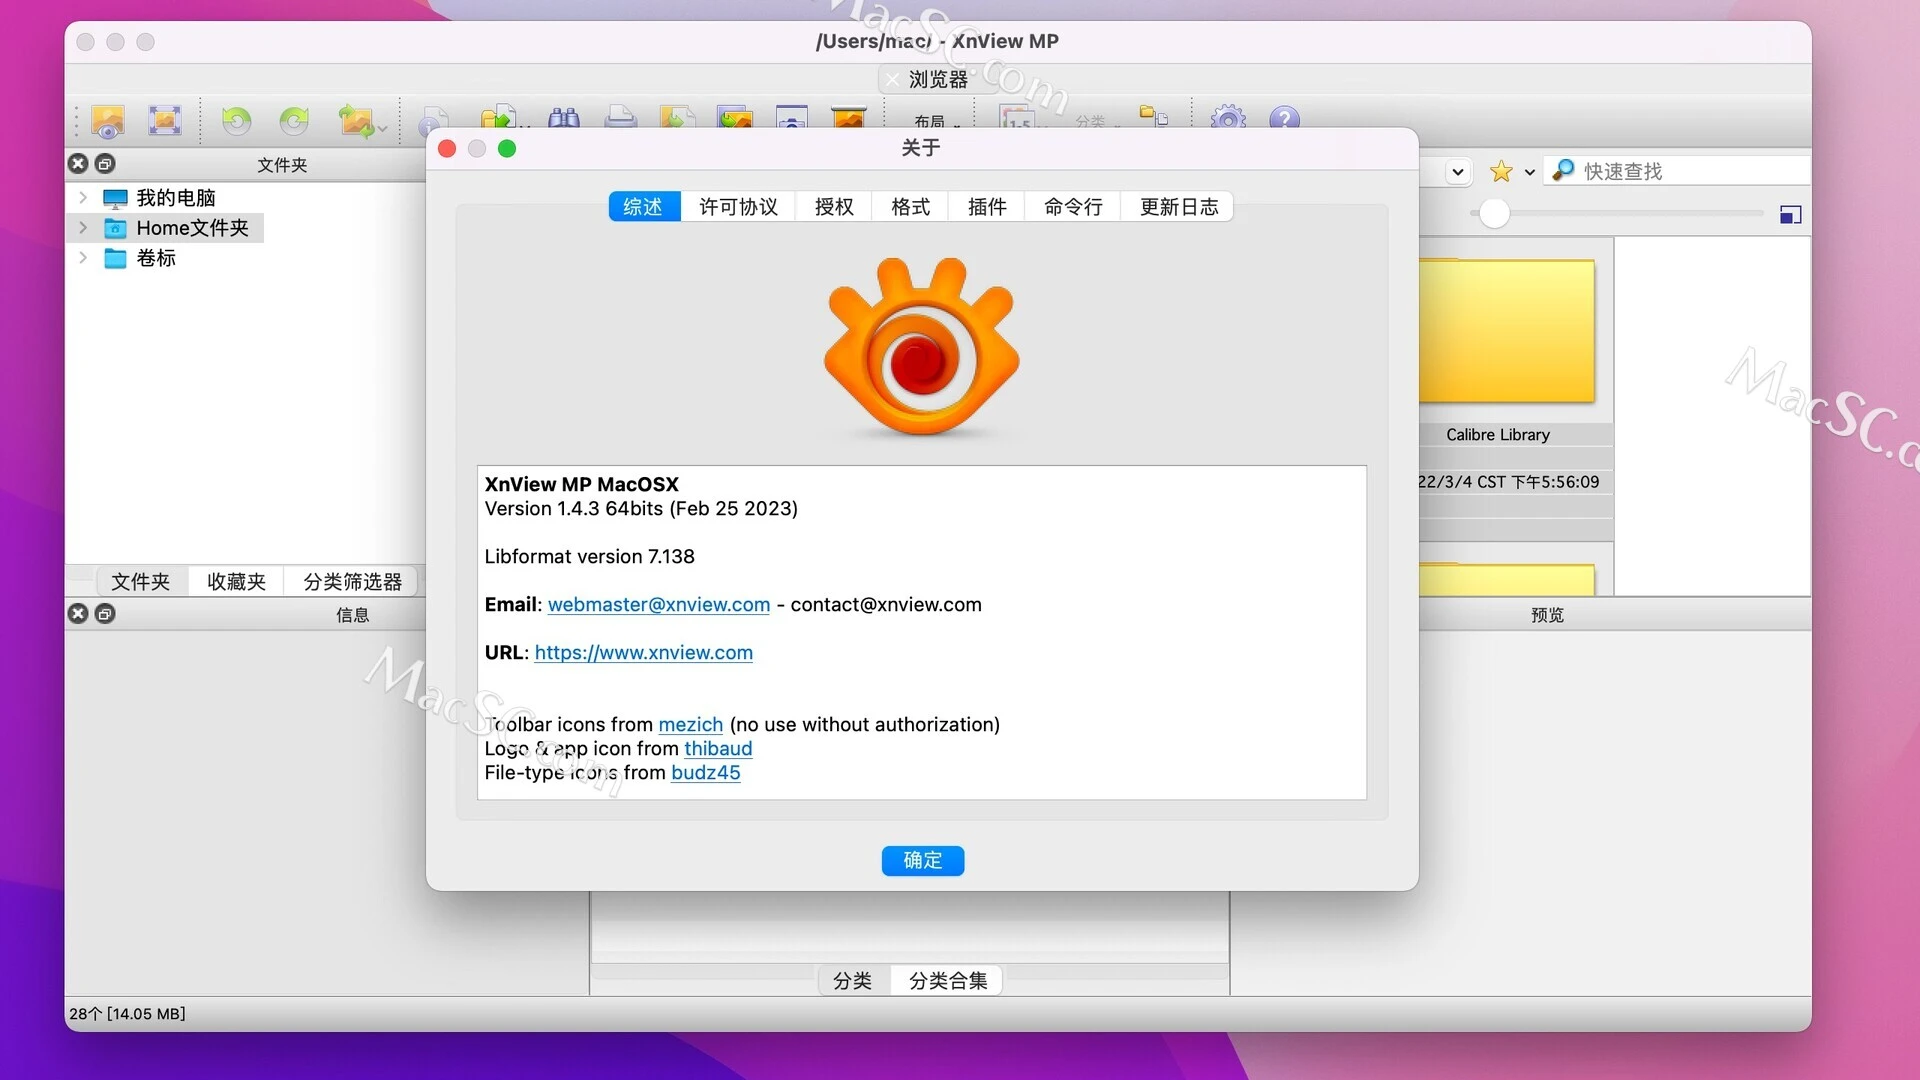Float the 文件夹 panel with its detach icon
The width and height of the screenshot is (1920, 1080).
pos(105,164)
